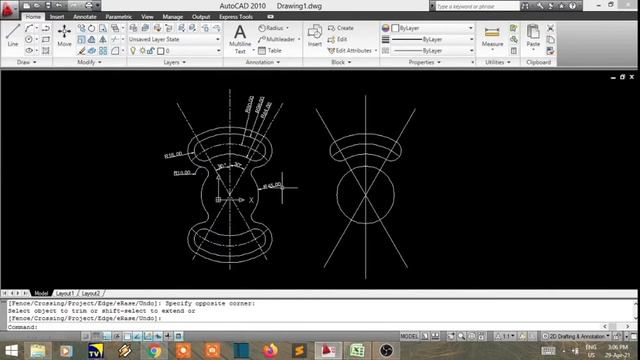Click Create block button

(x=341, y=28)
